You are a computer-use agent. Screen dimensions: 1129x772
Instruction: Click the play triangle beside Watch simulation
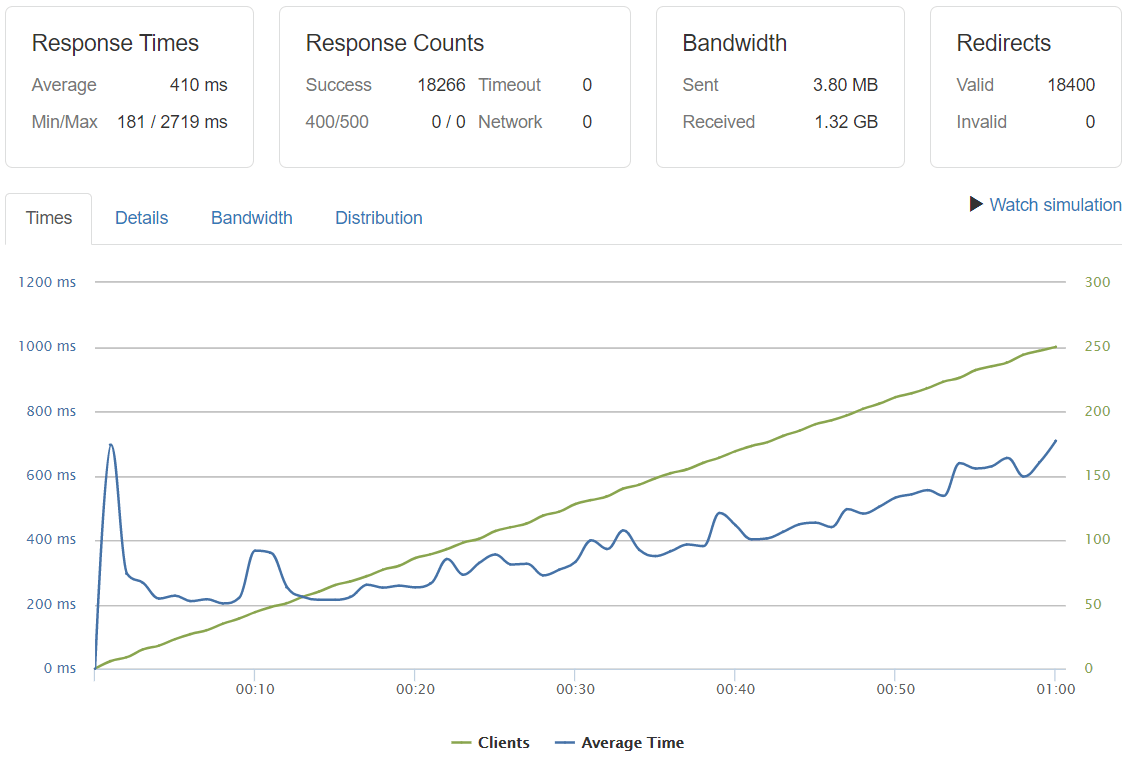[976, 204]
